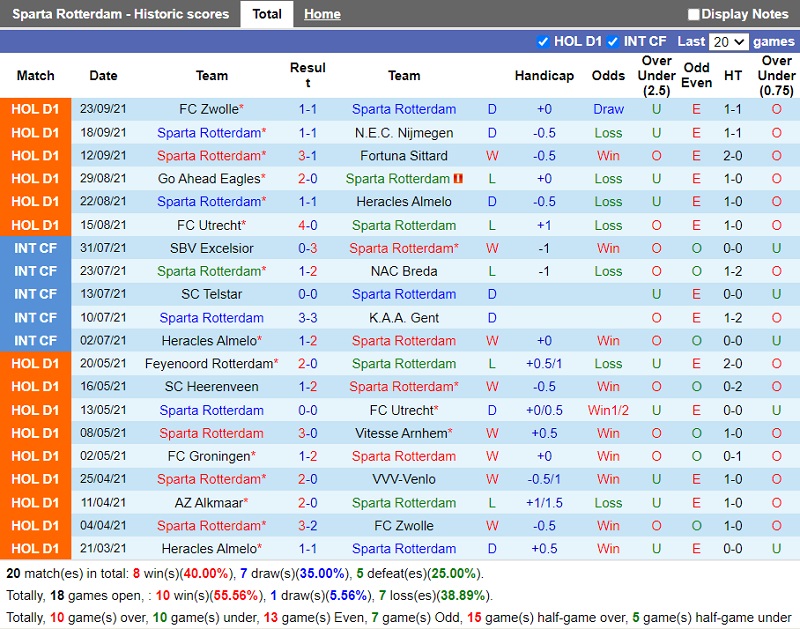Switch to the Home tab
This screenshot has height=629, width=800.
[x=322, y=14]
